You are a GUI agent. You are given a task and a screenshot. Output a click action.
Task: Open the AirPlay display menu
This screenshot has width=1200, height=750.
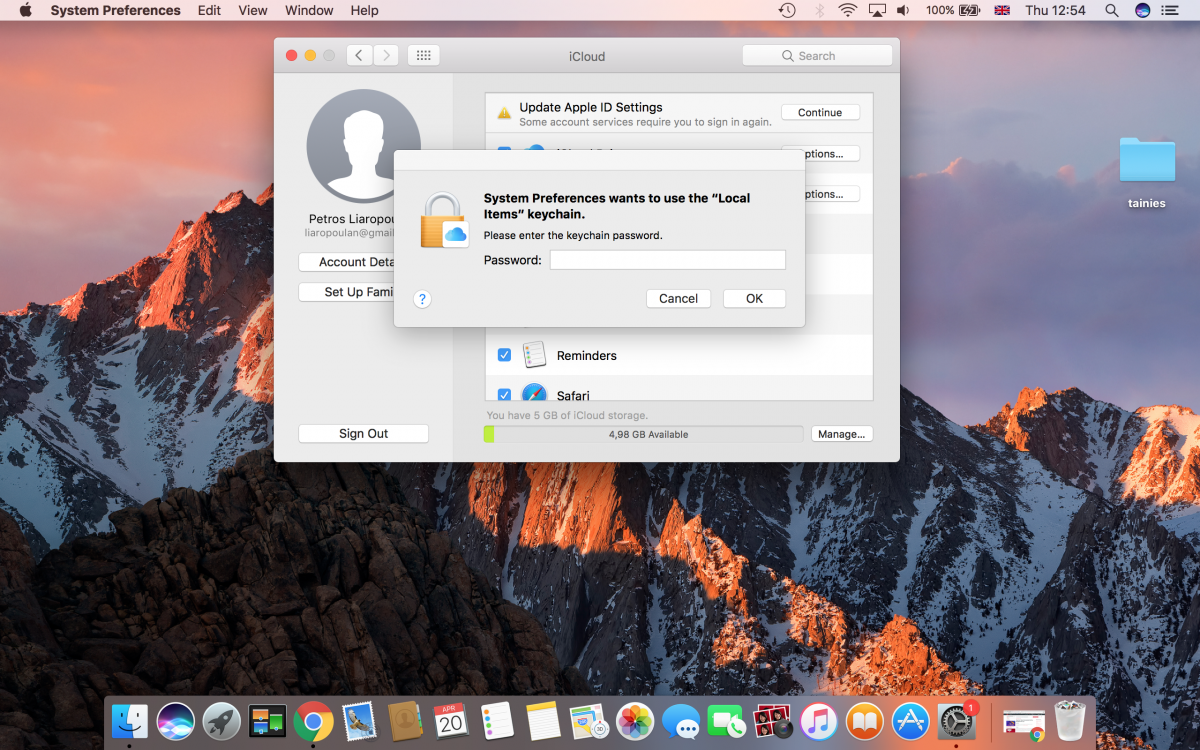pos(877,10)
